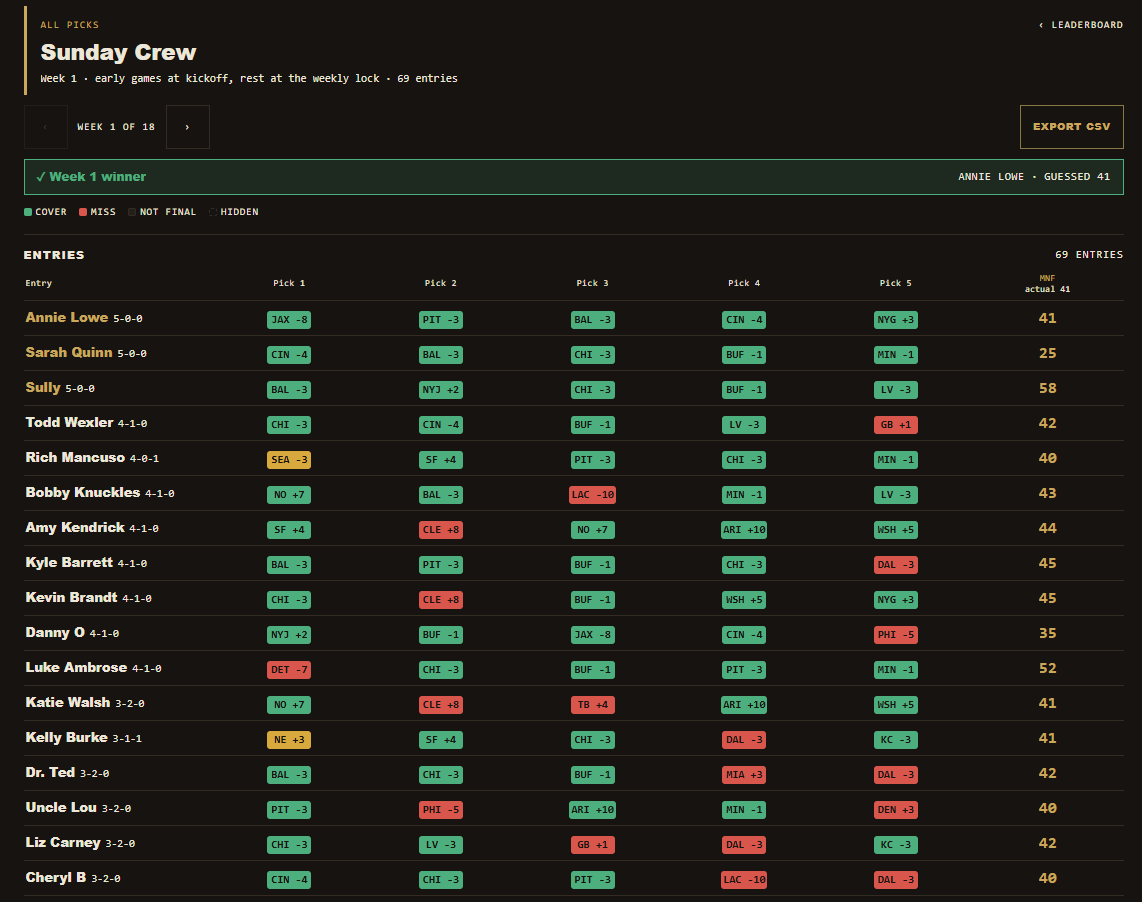Click Bobby Knuckles' LAC -10 pick
Viewport: 1142px width, 902px height.
pos(592,495)
